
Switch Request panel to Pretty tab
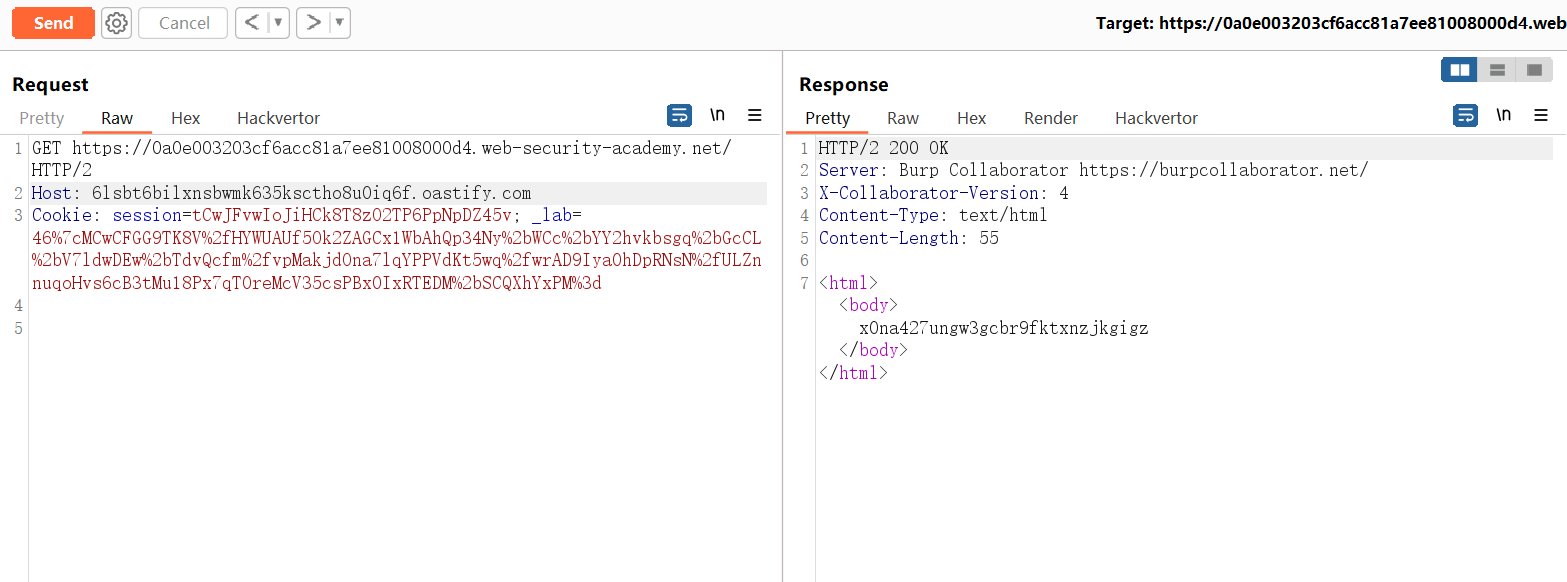click(x=42, y=118)
